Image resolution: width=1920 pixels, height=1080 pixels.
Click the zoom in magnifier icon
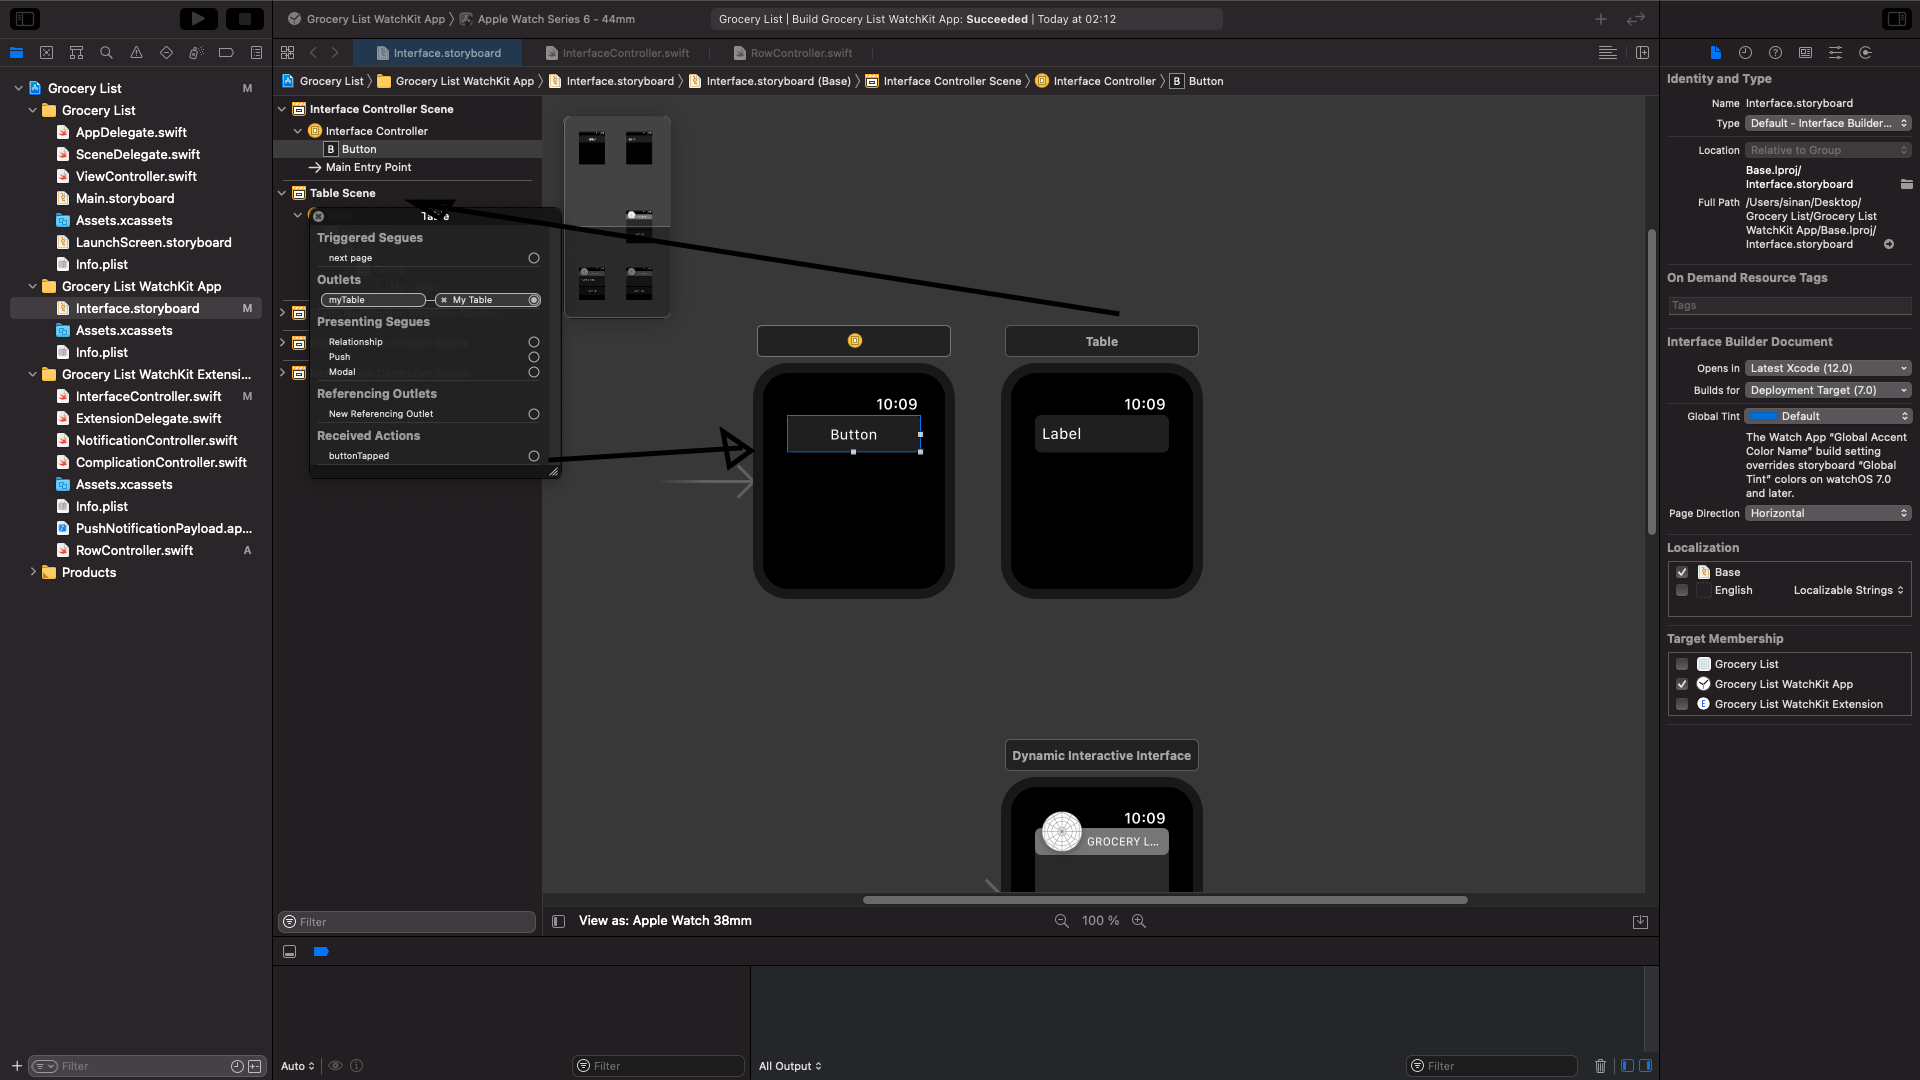(x=1138, y=921)
